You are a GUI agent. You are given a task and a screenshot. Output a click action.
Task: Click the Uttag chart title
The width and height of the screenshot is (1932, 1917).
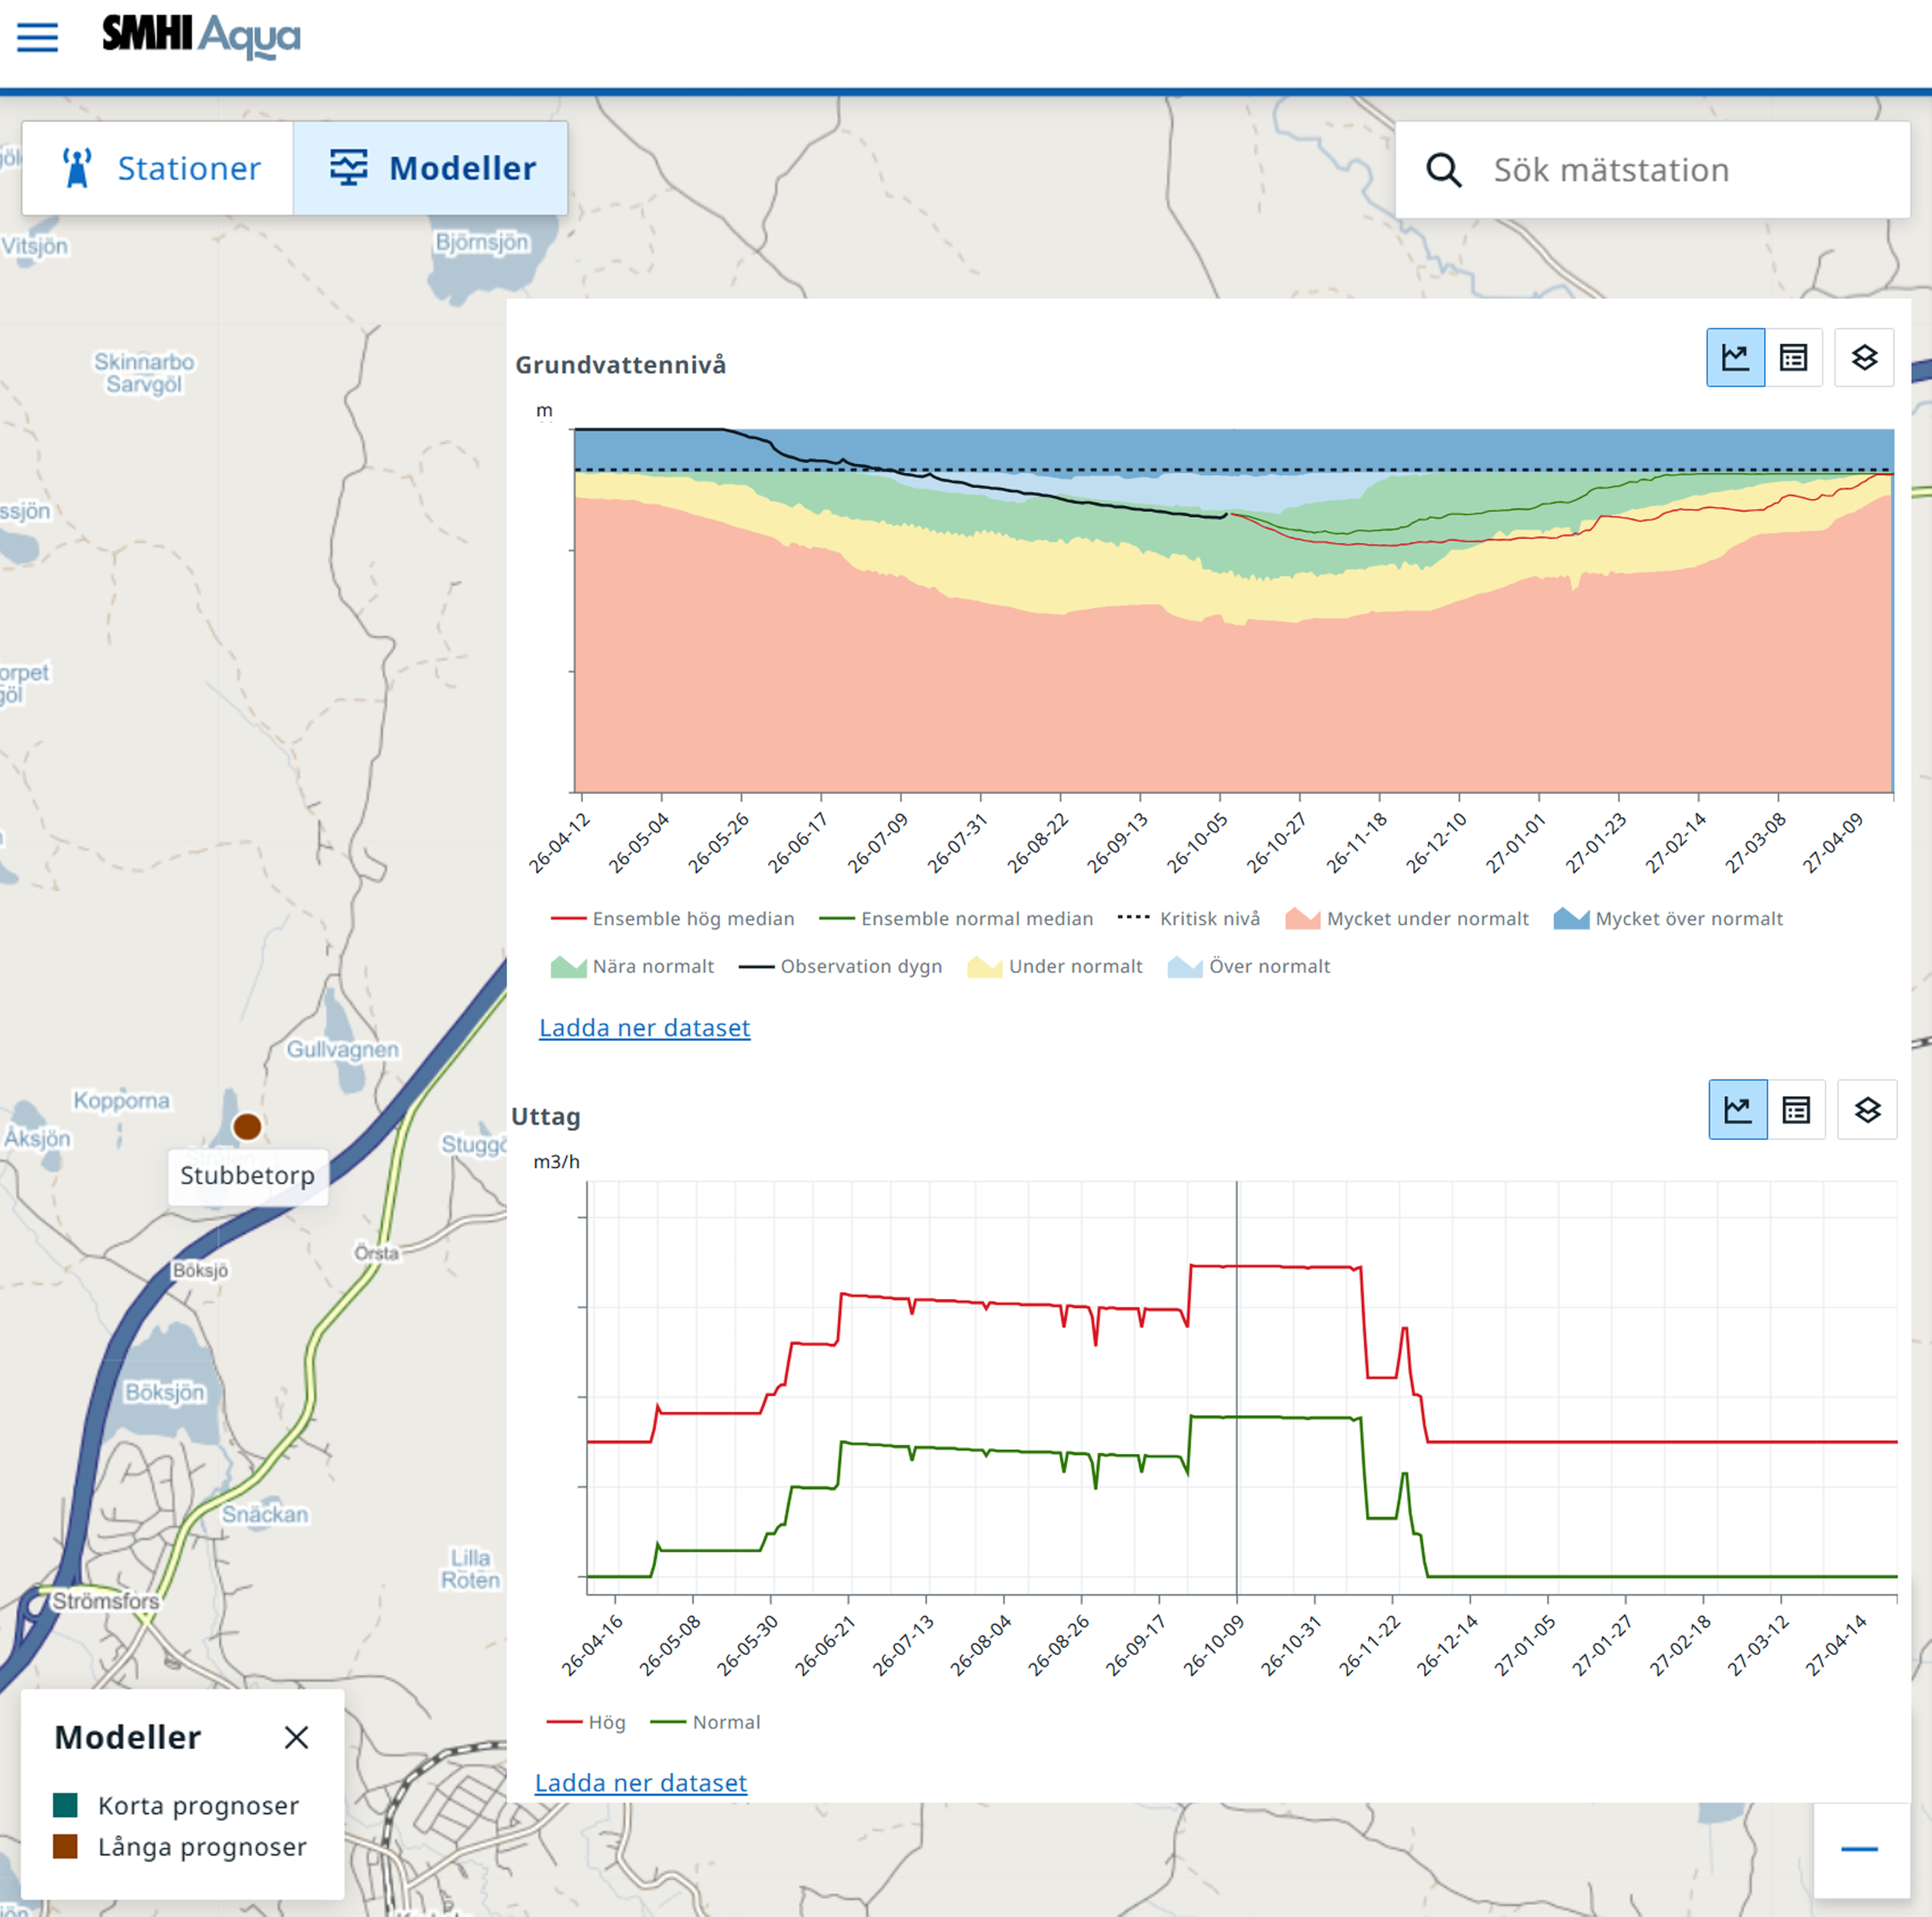(545, 1117)
